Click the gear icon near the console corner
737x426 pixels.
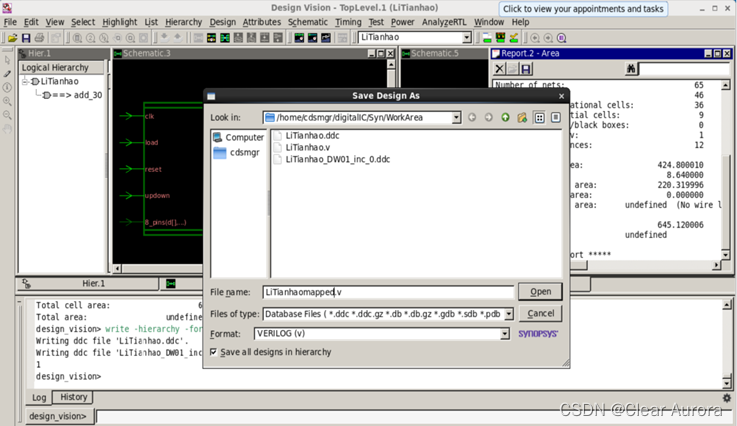coord(727,398)
